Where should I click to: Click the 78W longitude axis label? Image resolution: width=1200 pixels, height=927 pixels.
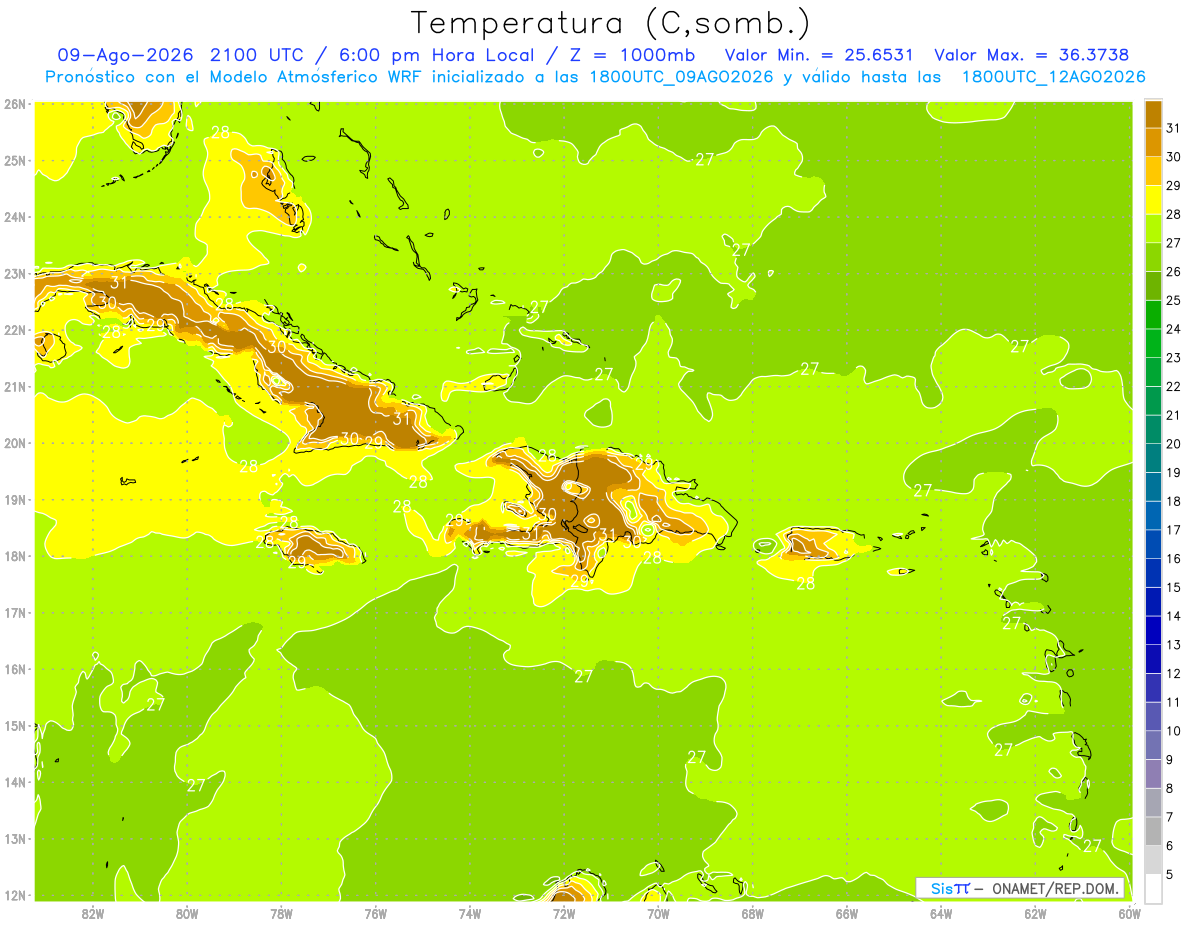pos(281,913)
